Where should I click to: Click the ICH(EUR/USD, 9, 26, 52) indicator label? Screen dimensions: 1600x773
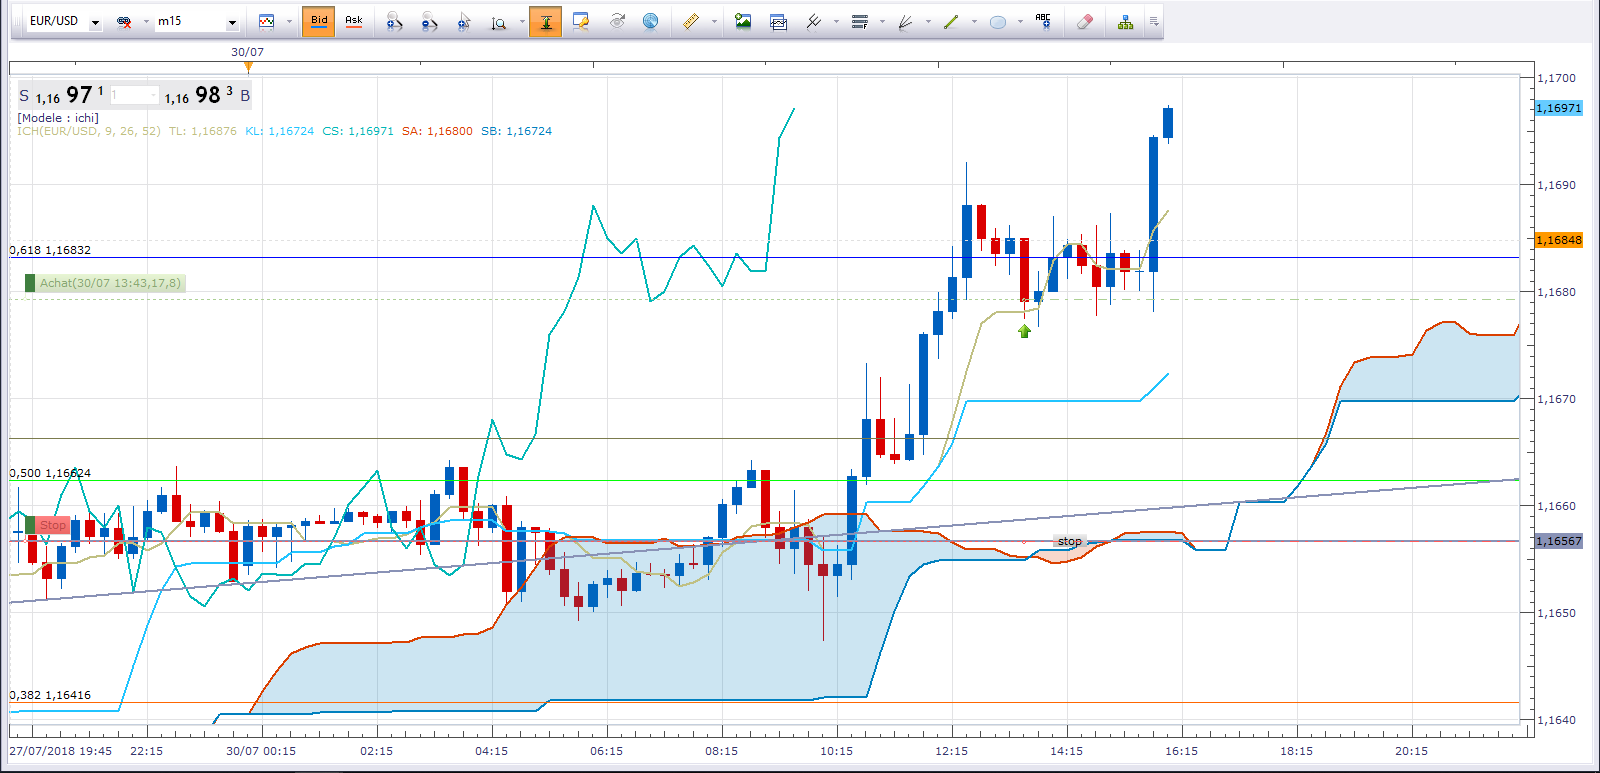[x=89, y=131]
